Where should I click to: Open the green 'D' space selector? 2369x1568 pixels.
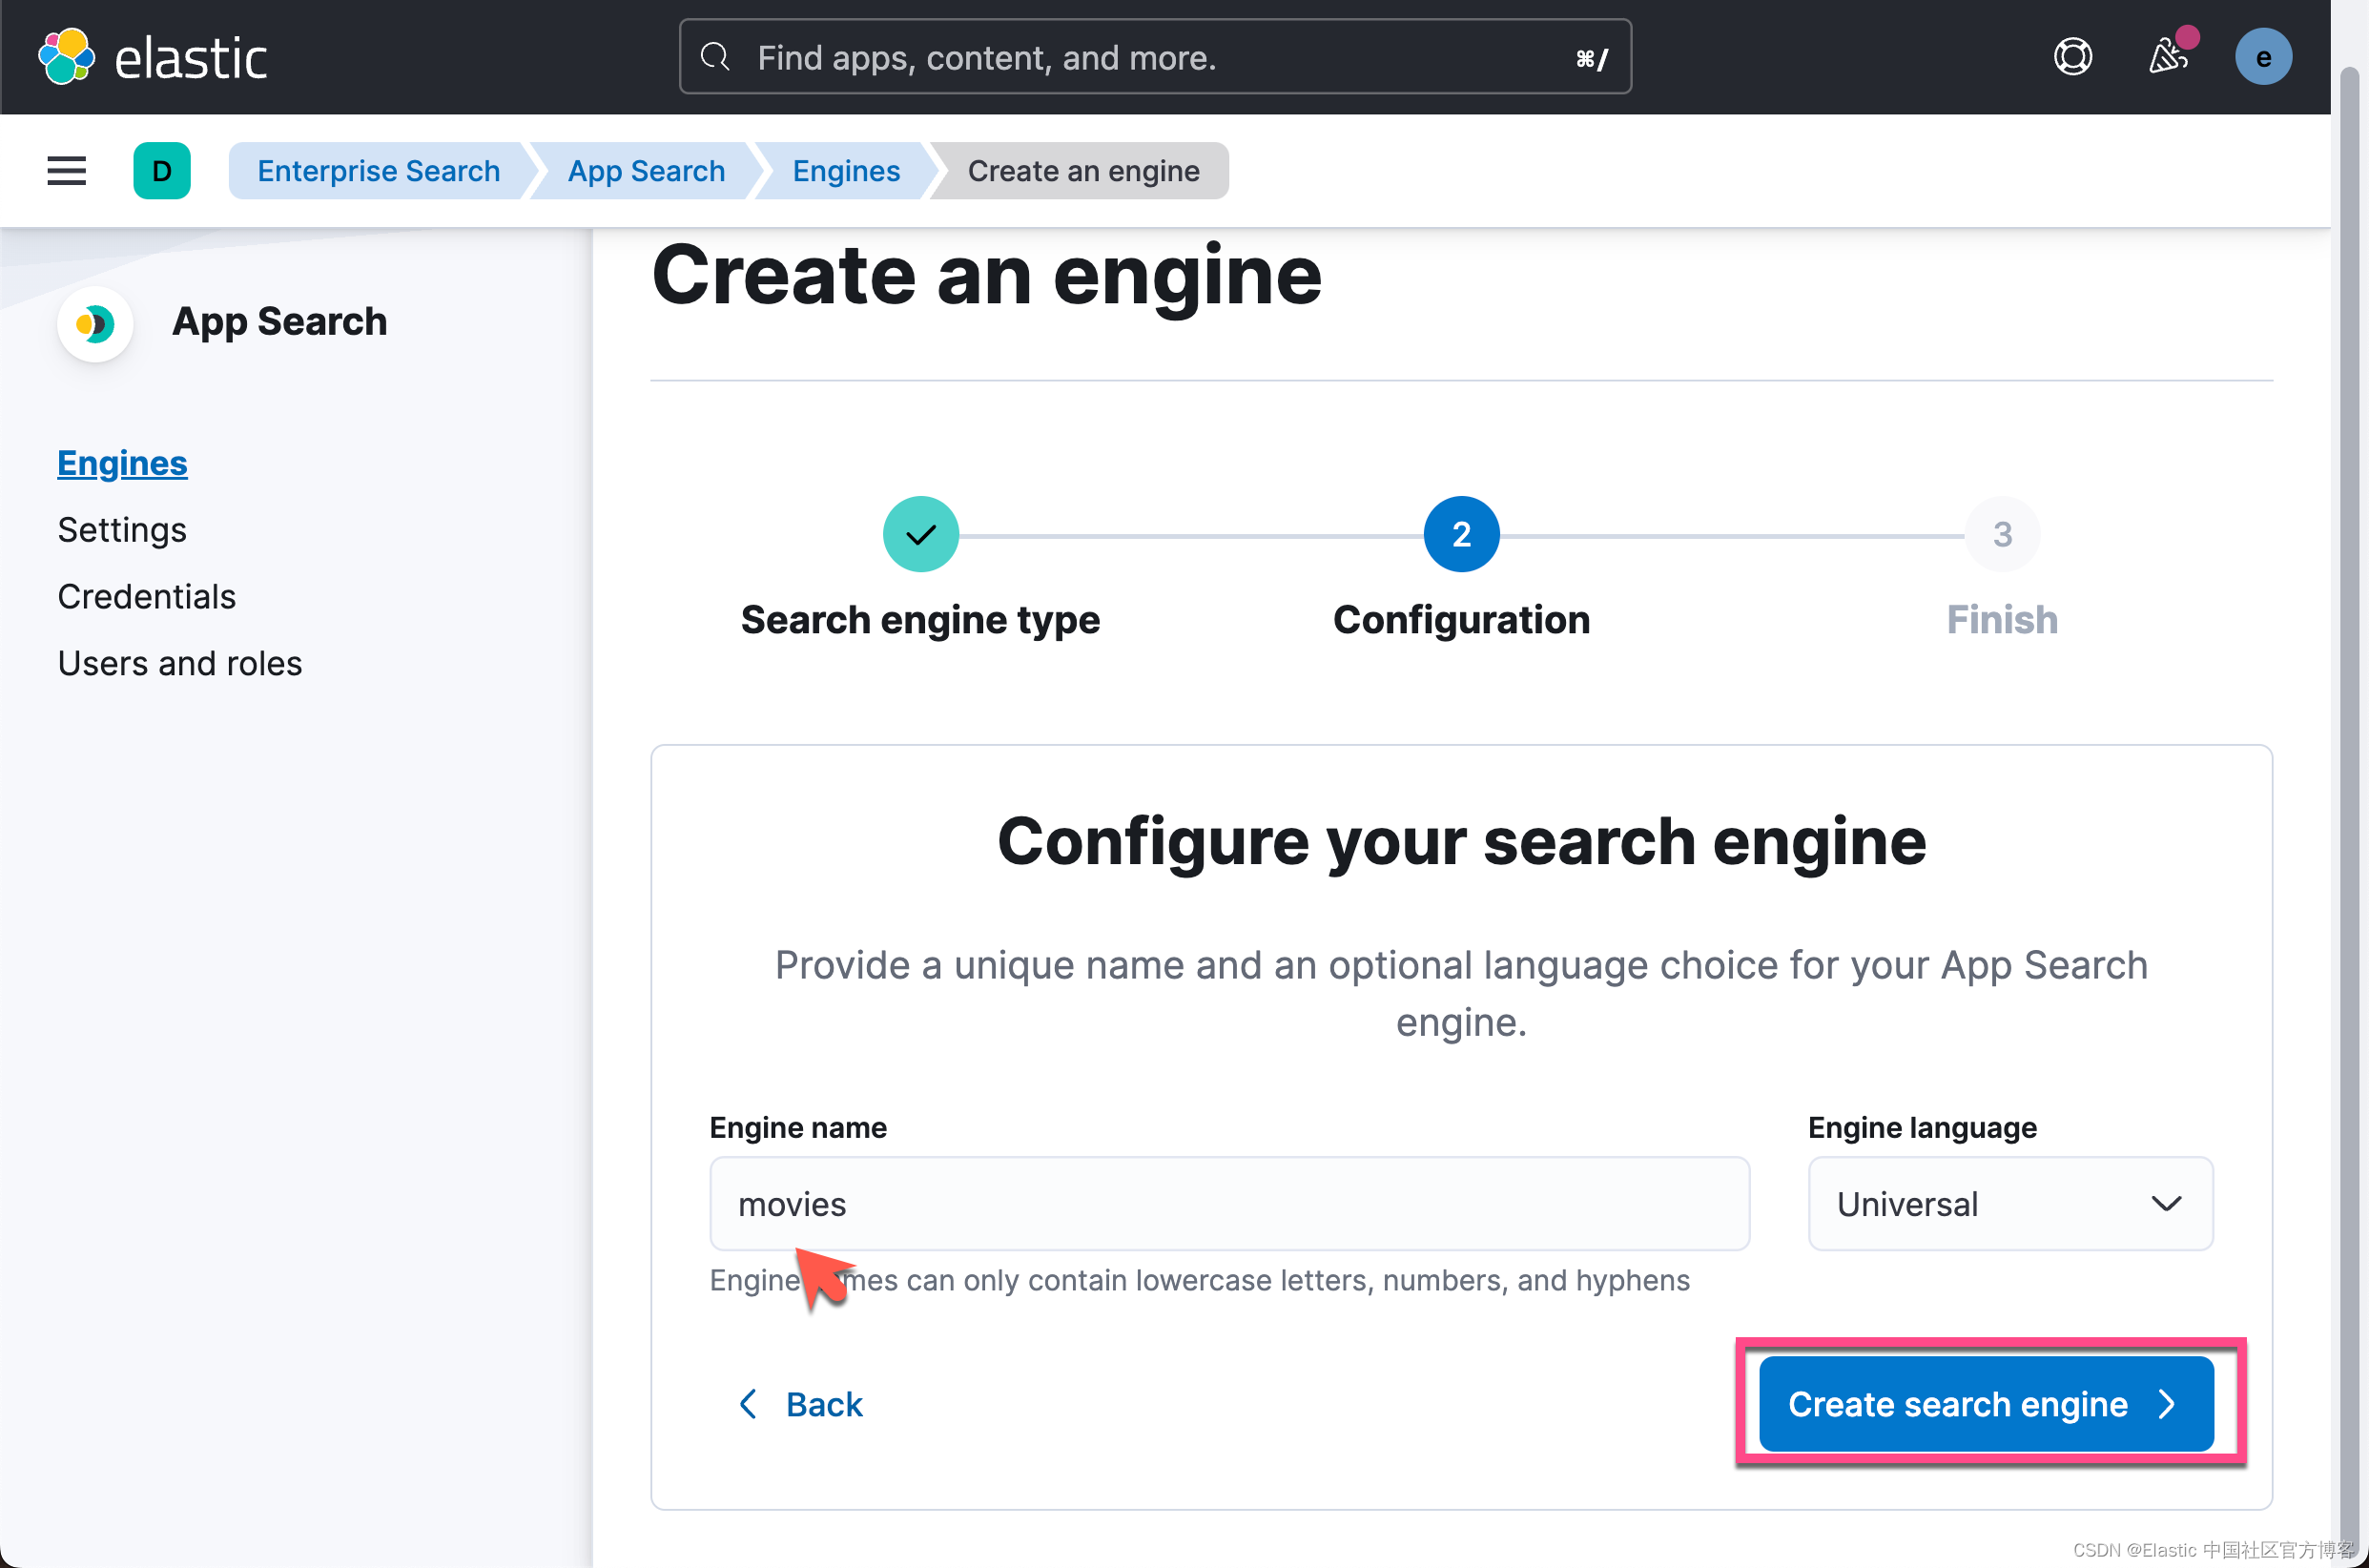(162, 171)
